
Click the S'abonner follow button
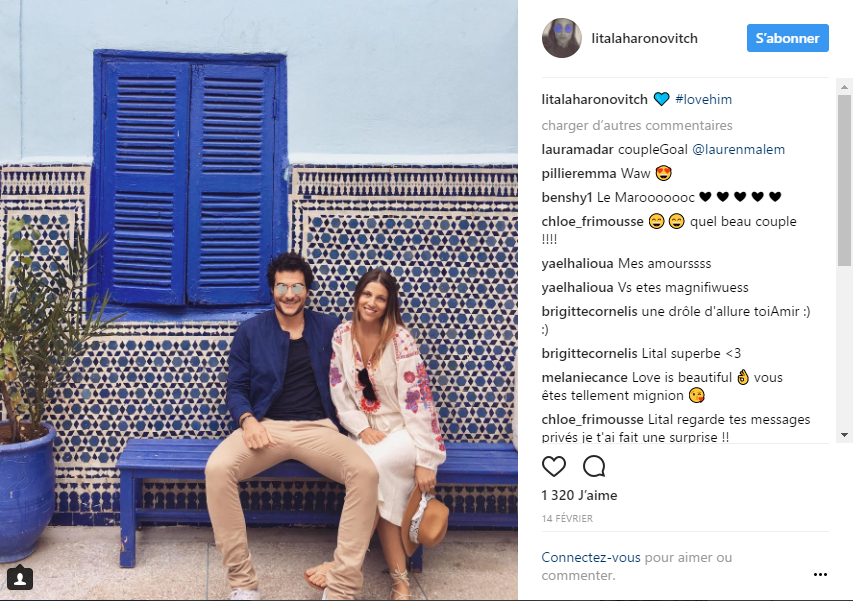(x=788, y=38)
